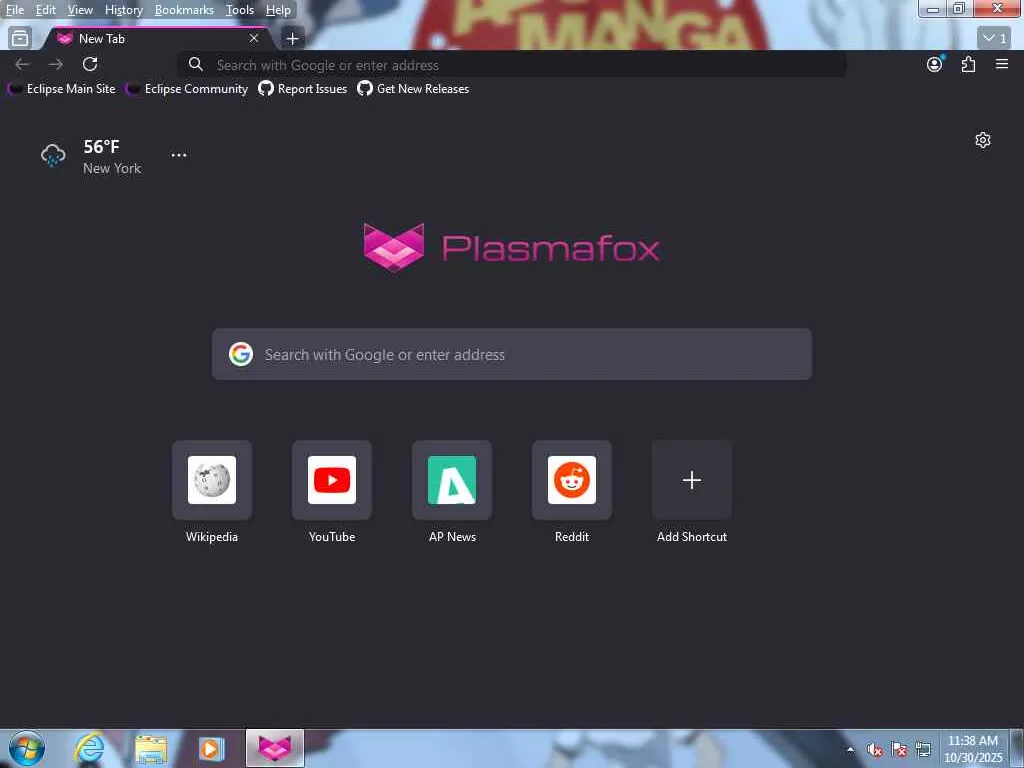Open Windows Explorer from taskbar
Screen dimensions: 1024x768
point(150,748)
